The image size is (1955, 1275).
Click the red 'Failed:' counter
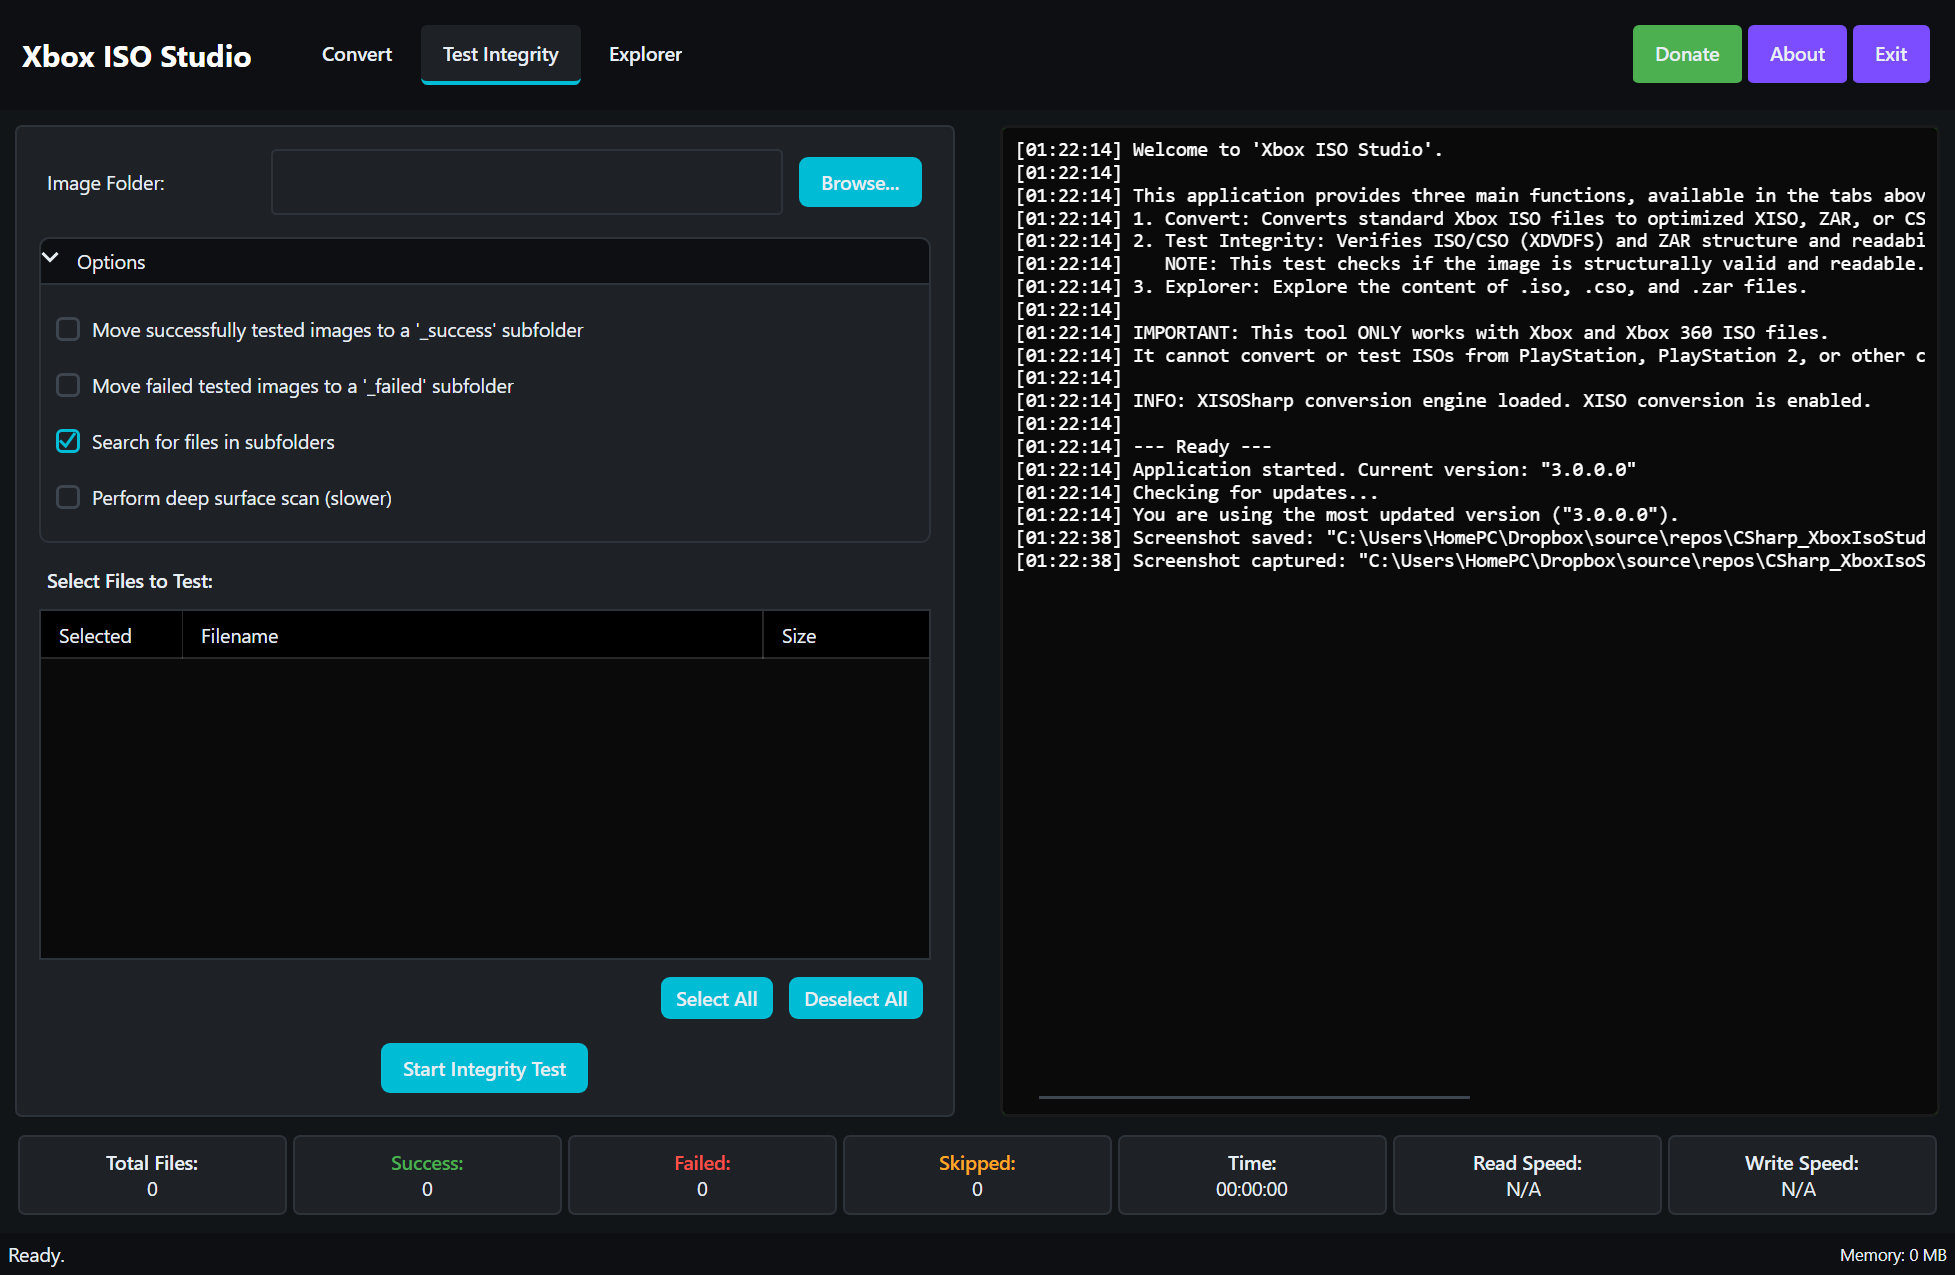[702, 1175]
